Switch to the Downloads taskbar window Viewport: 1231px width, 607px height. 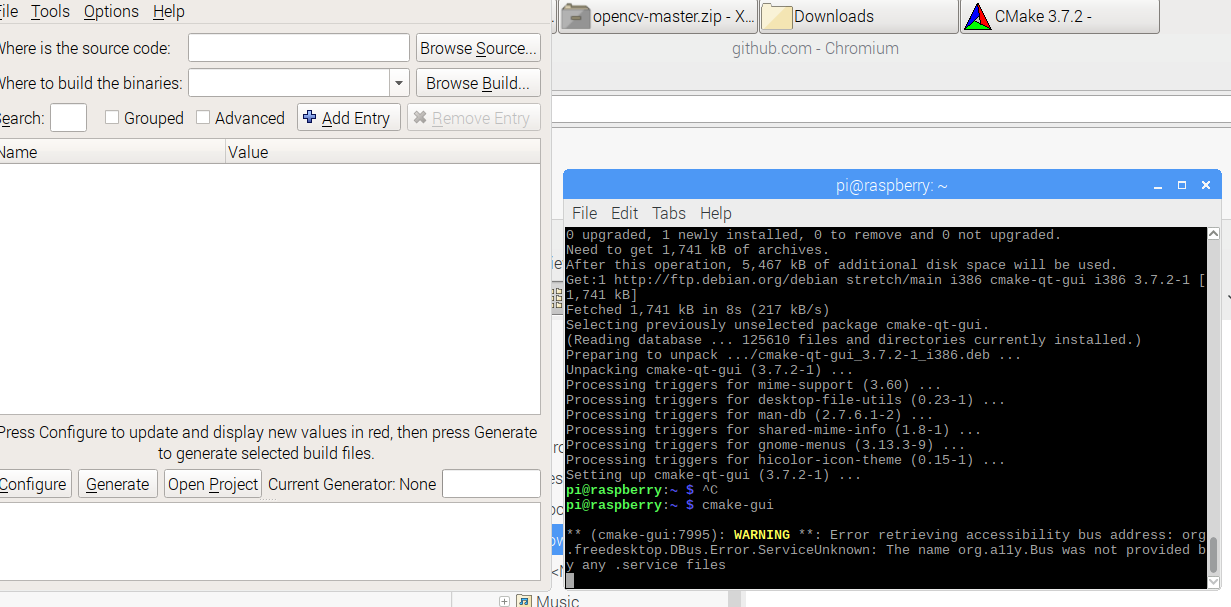click(x=859, y=17)
